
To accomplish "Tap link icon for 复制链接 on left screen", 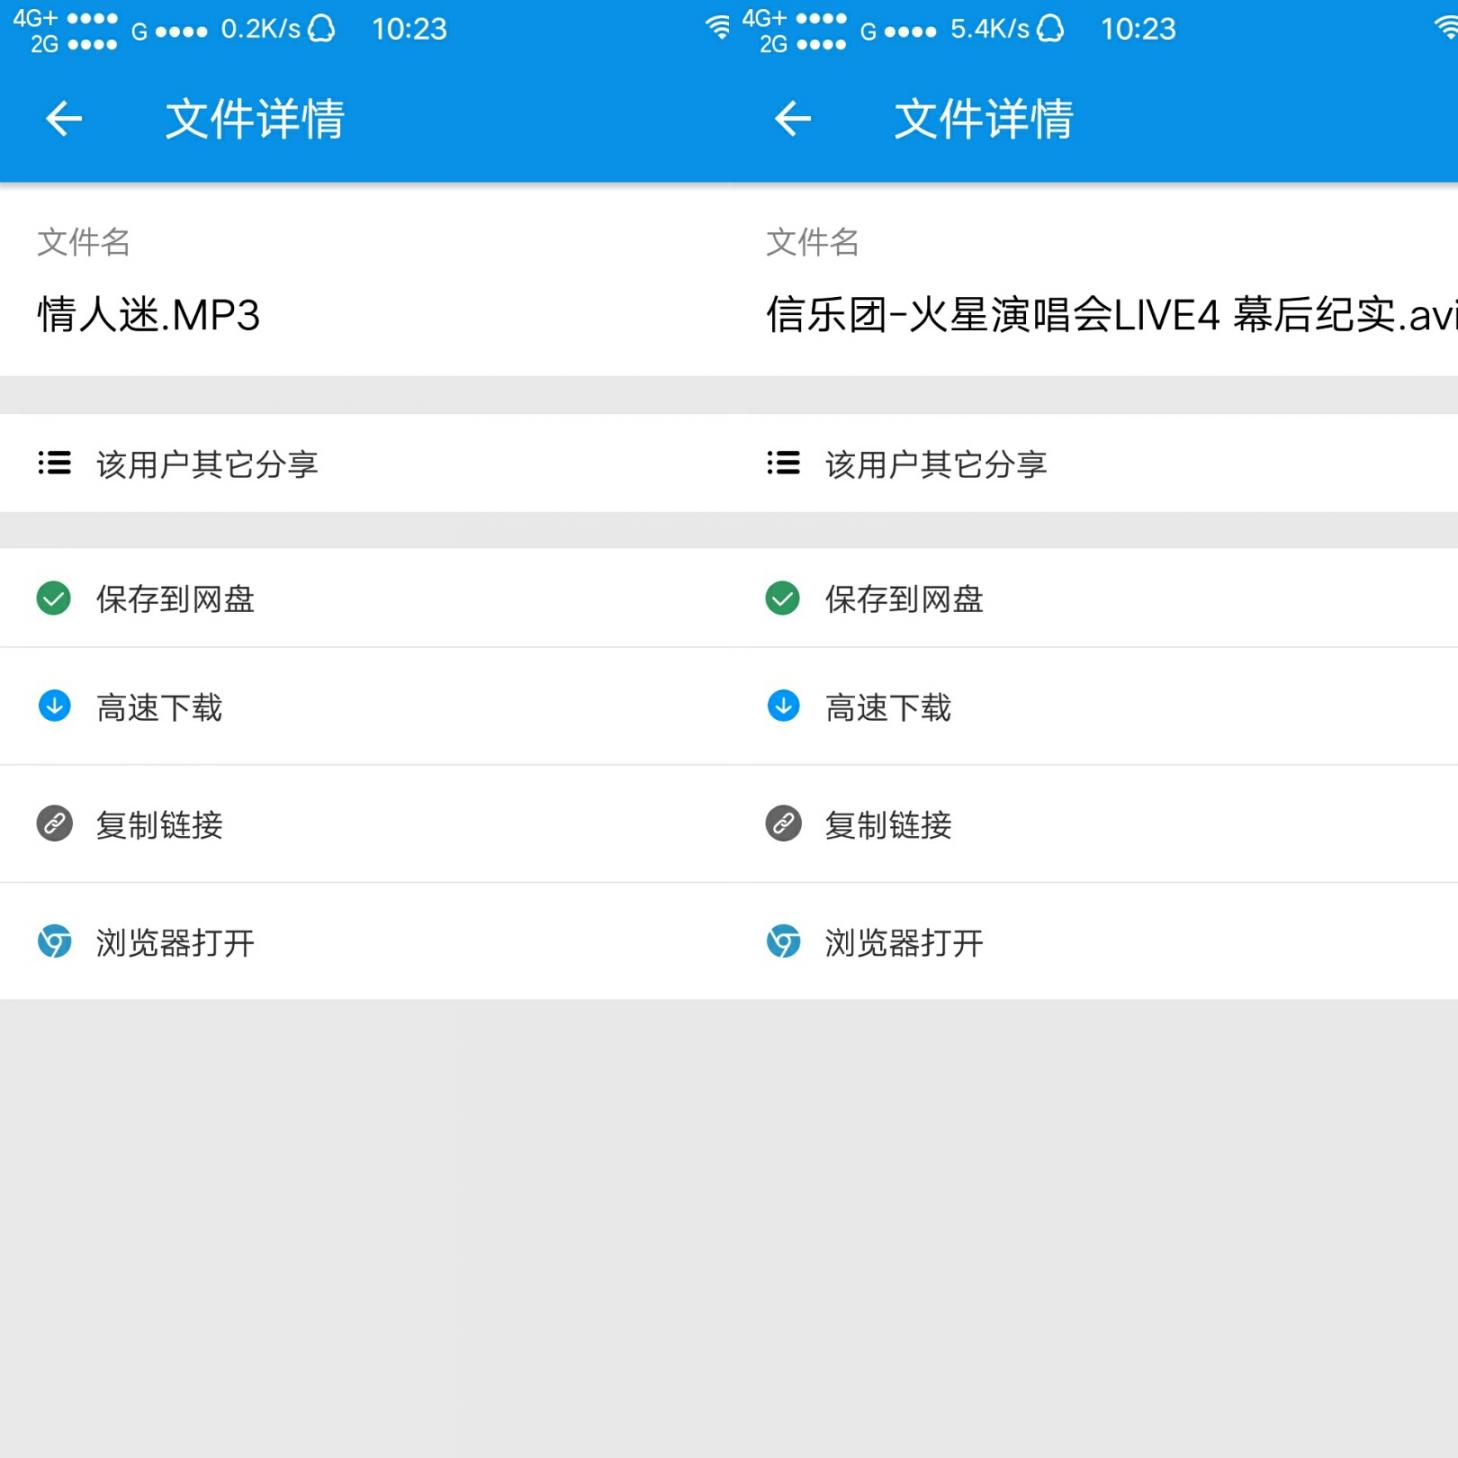I will pyautogui.click(x=55, y=824).
